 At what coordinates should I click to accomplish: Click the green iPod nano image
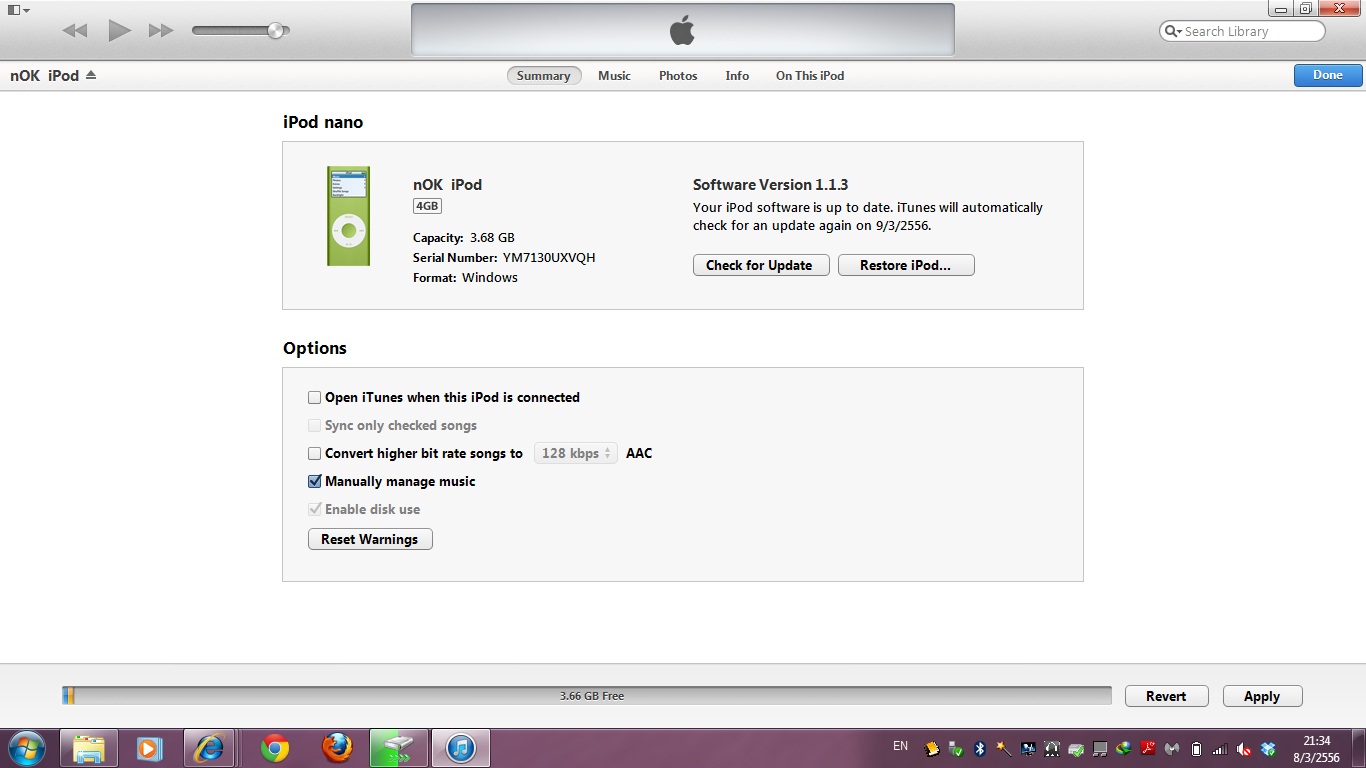(x=348, y=216)
